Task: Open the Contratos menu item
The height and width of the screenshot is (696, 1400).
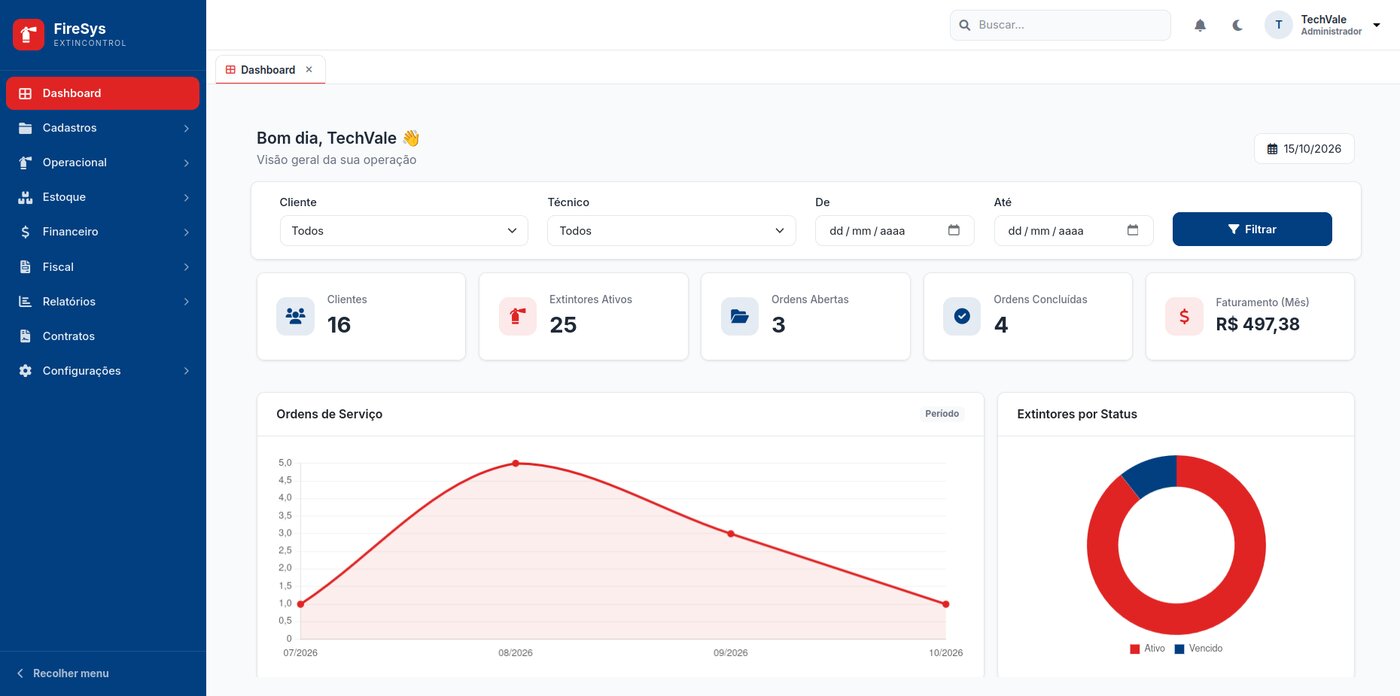Action: [103, 336]
